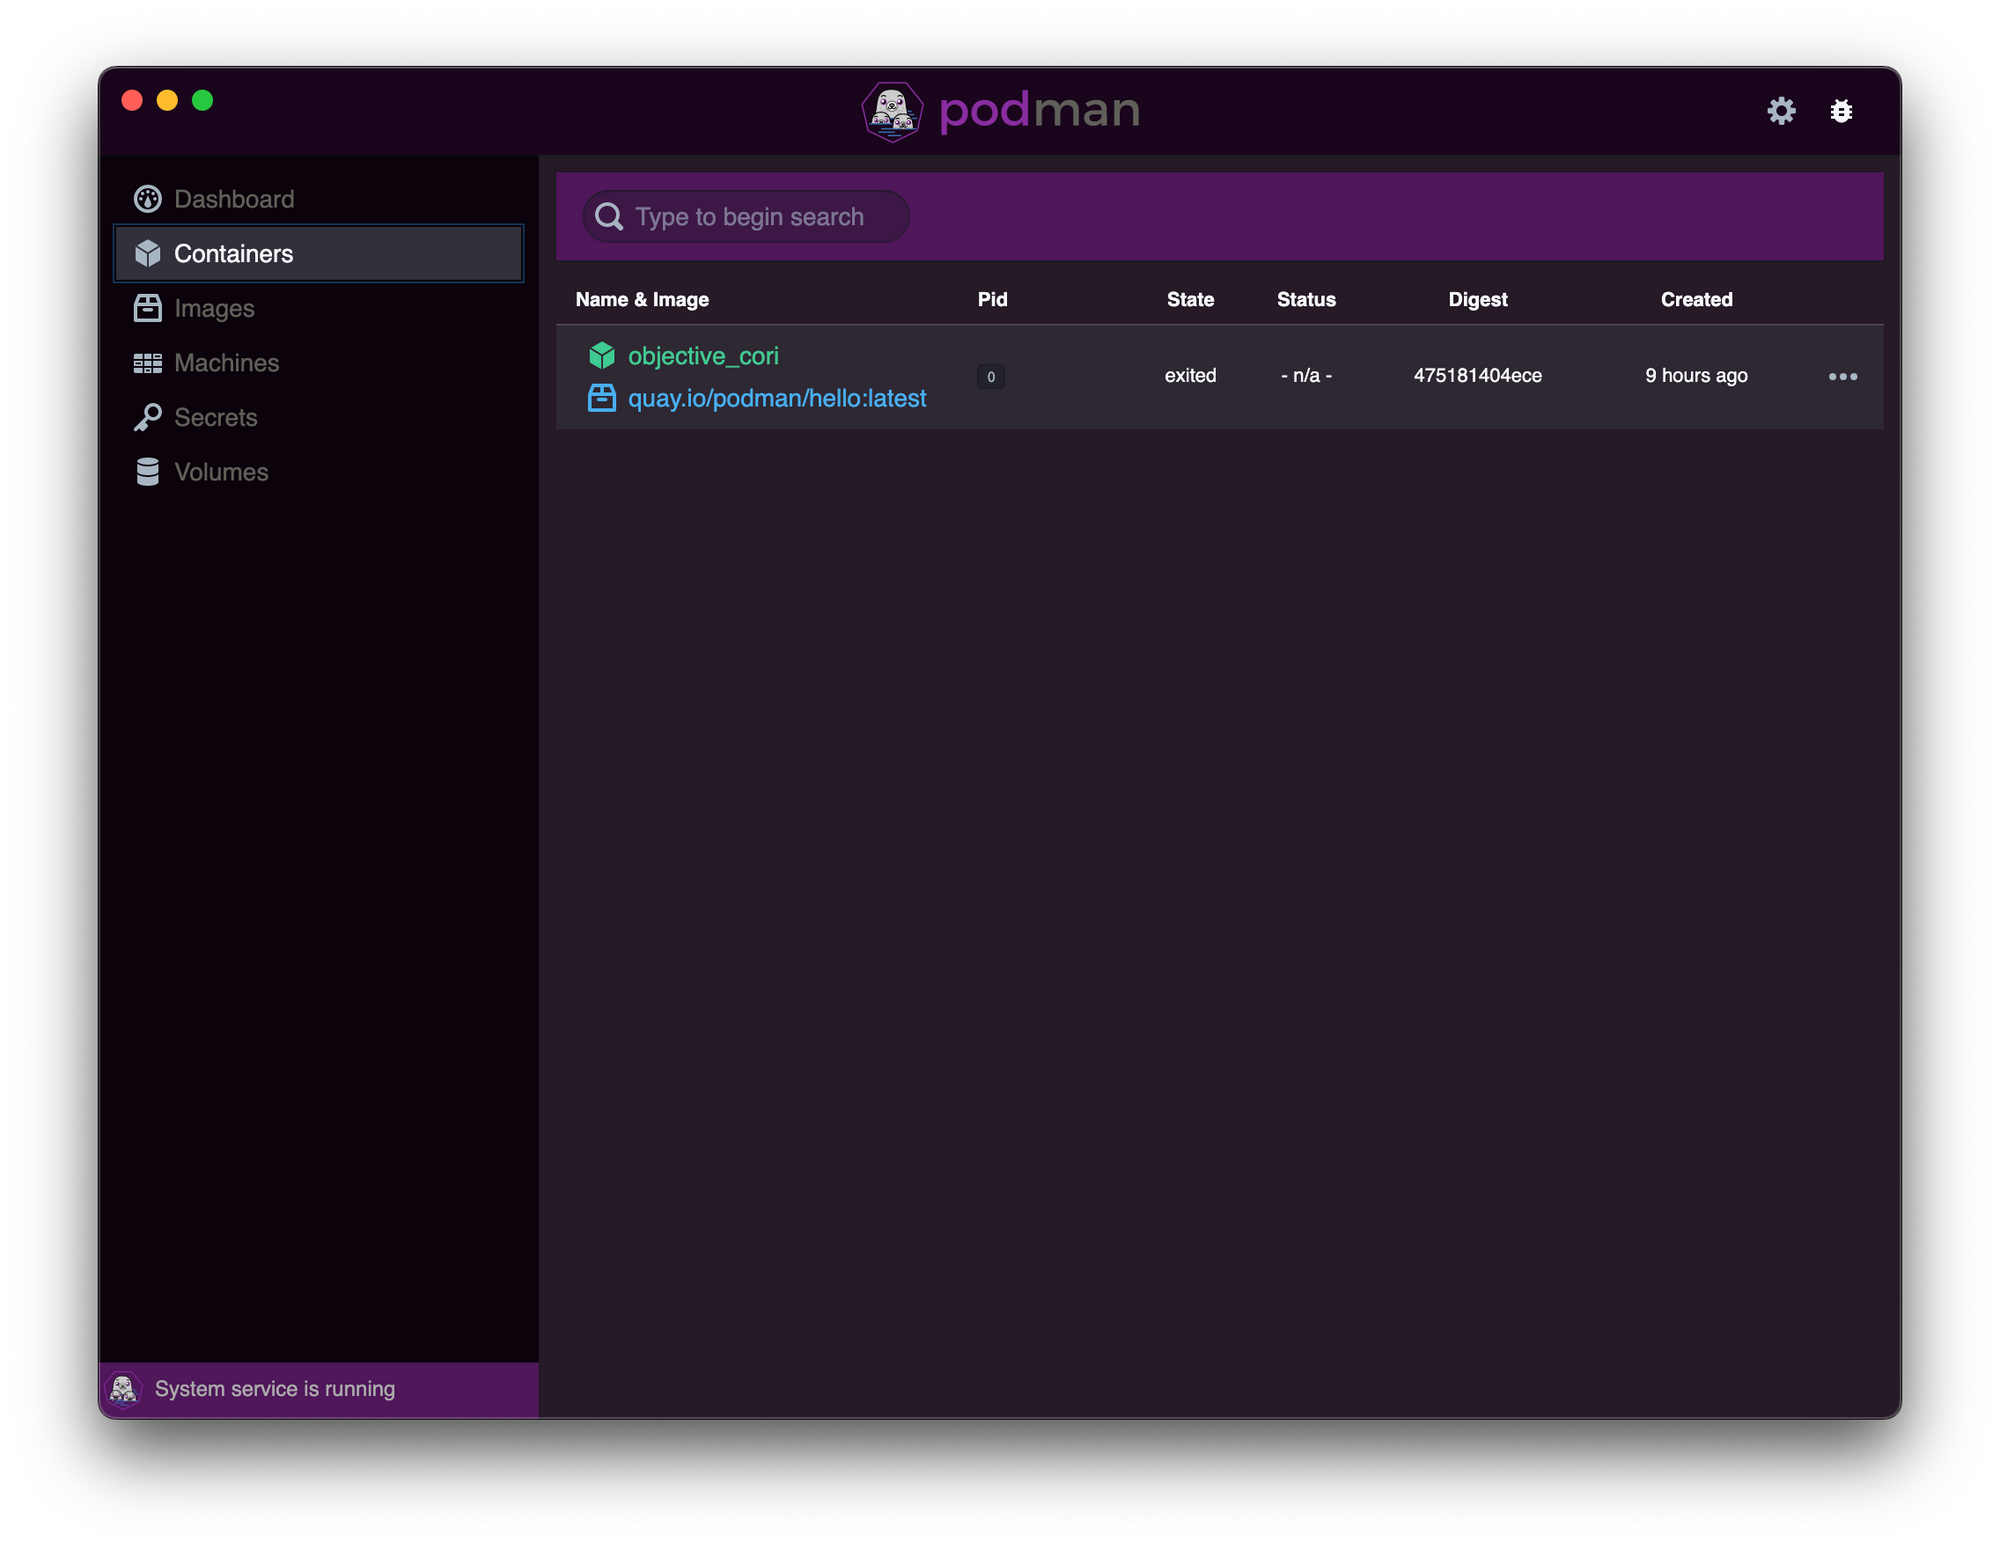This screenshot has height=1549, width=2000.
Task: Click the search magnifier icon
Action: tap(609, 217)
